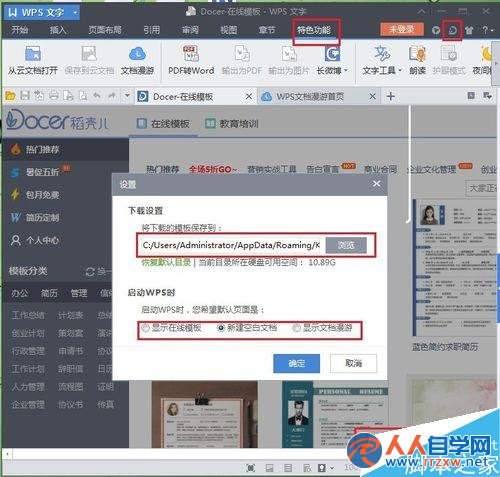Click 全场5折GO~ promo link
The height and width of the screenshot is (477, 500).
click(x=212, y=169)
